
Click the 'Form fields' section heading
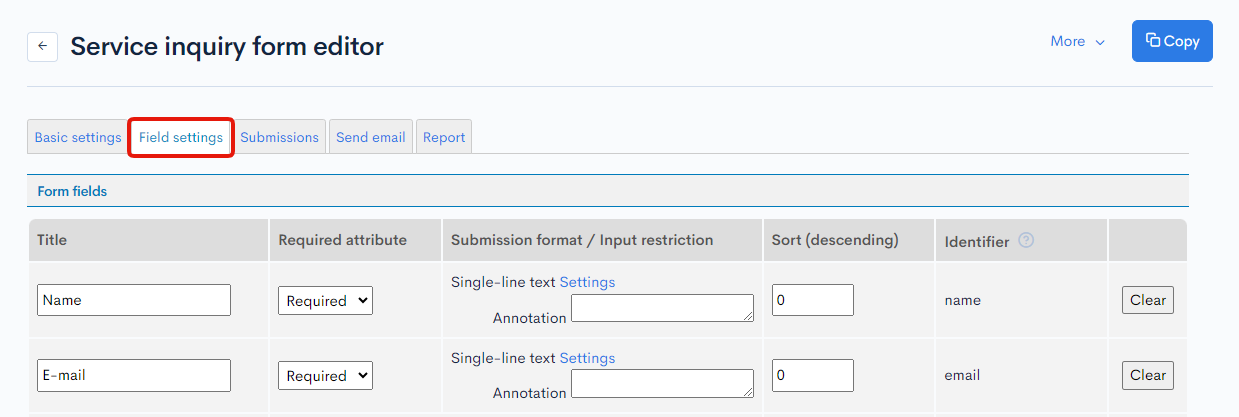[72, 191]
